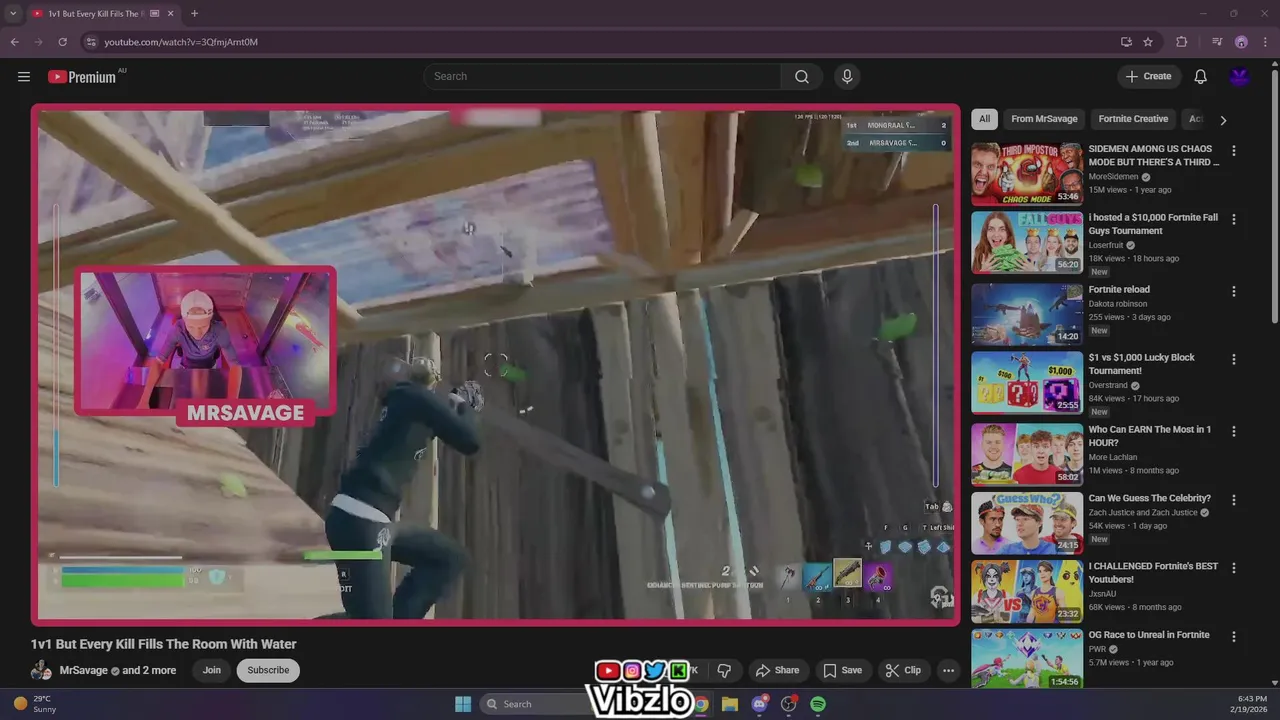
Task: Click the browser address bar URL
Action: (x=181, y=42)
